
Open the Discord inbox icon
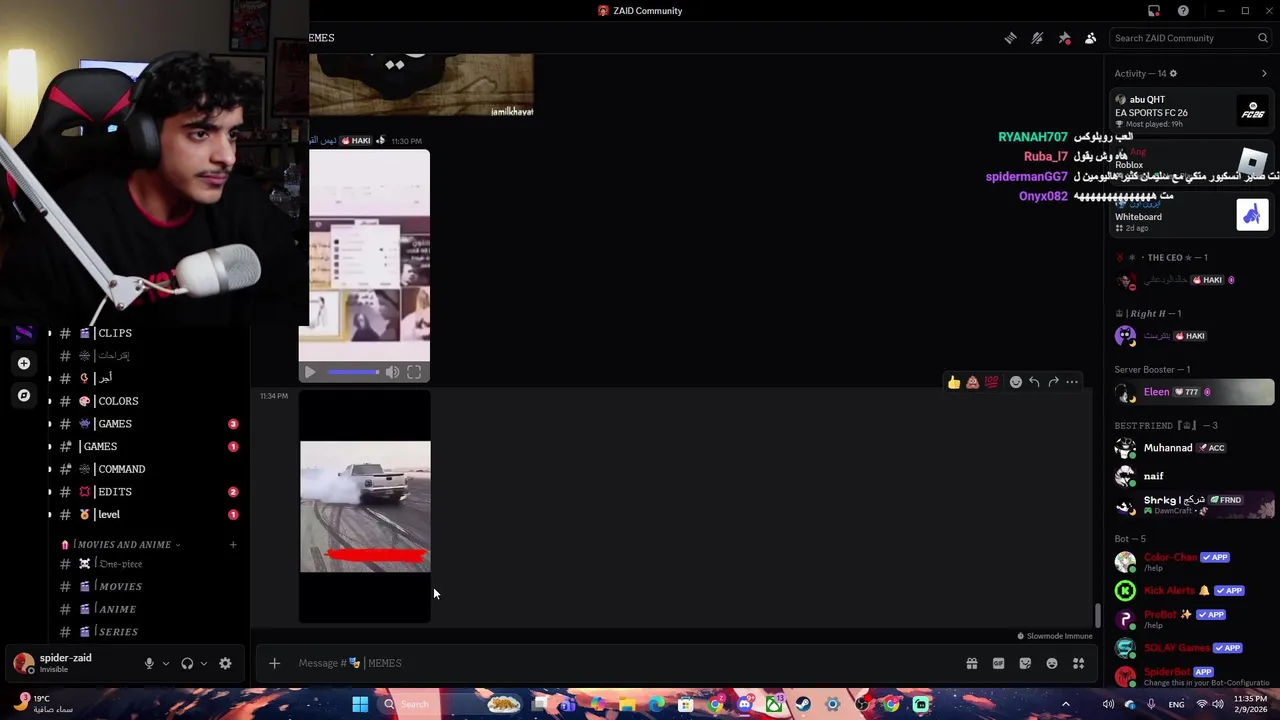(x=1154, y=11)
